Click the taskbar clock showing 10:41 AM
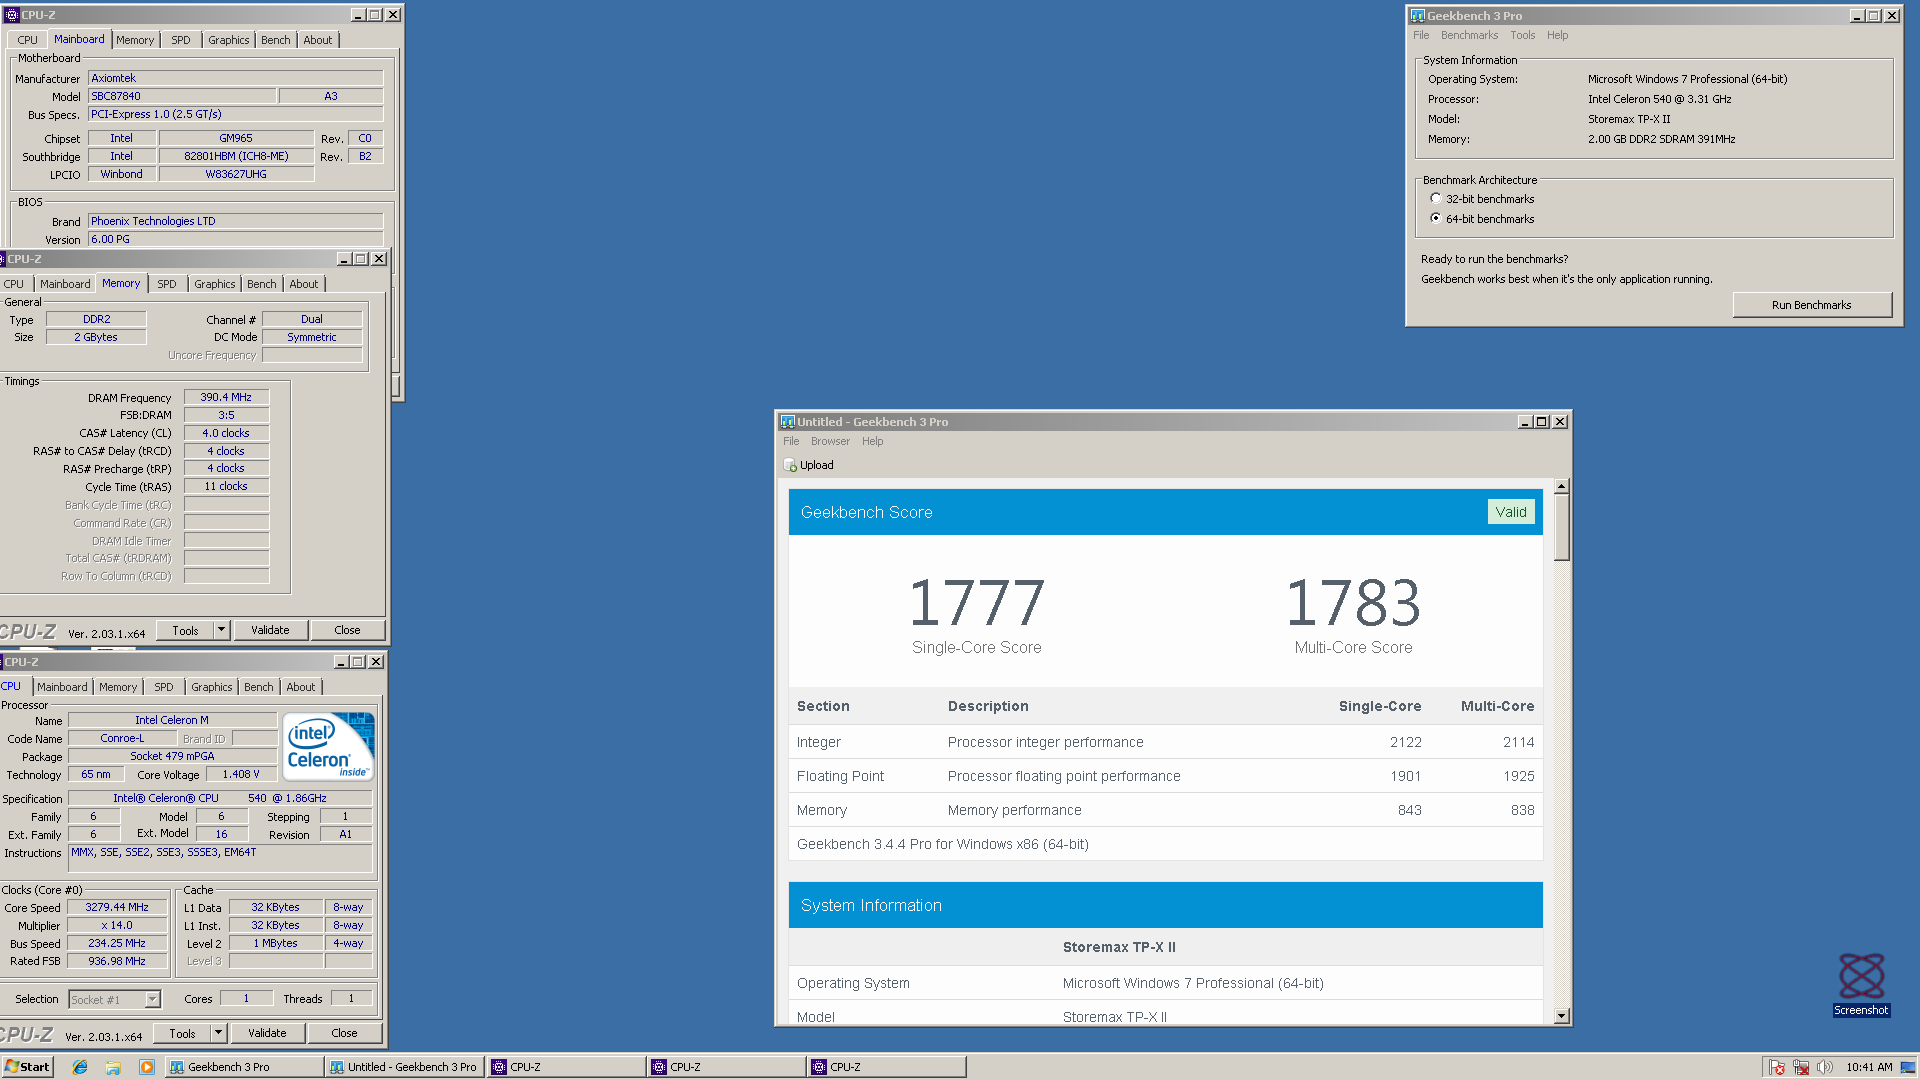Viewport: 1920px width, 1080px height. [1869, 1067]
